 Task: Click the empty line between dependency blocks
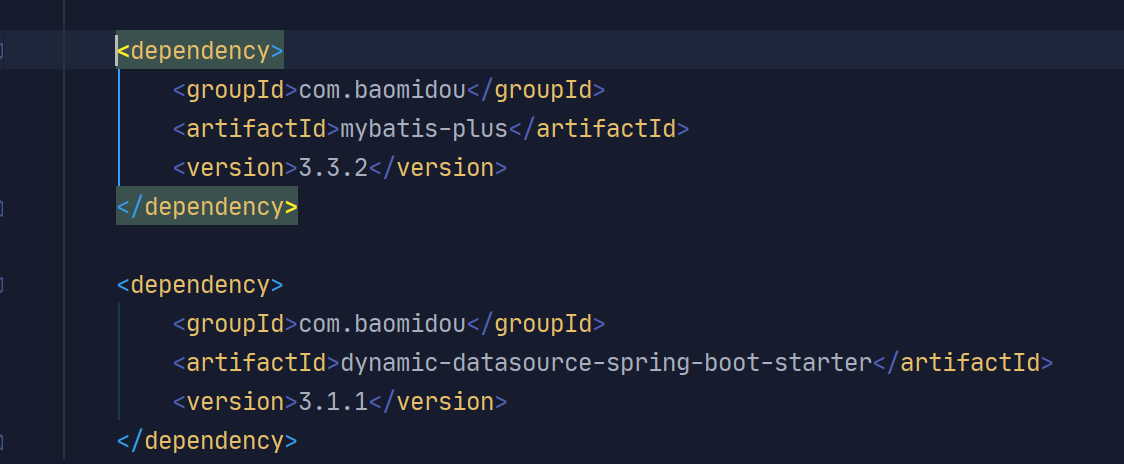coord(500,246)
